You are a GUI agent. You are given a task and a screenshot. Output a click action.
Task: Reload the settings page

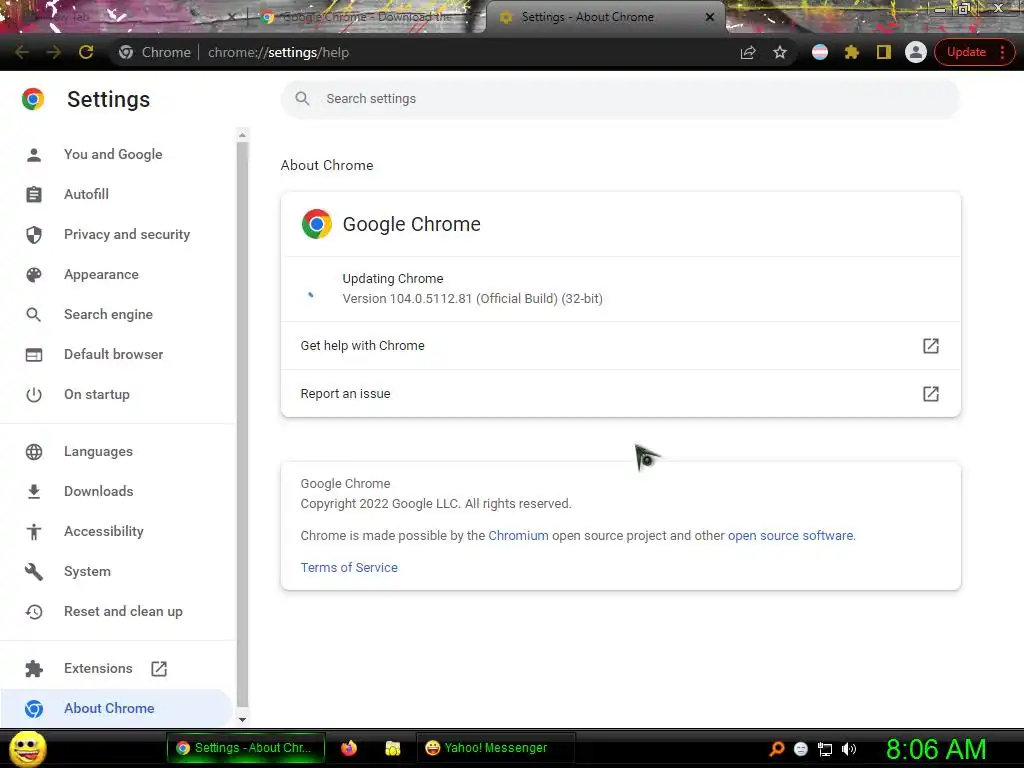pyautogui.click(x=86, y=52)
